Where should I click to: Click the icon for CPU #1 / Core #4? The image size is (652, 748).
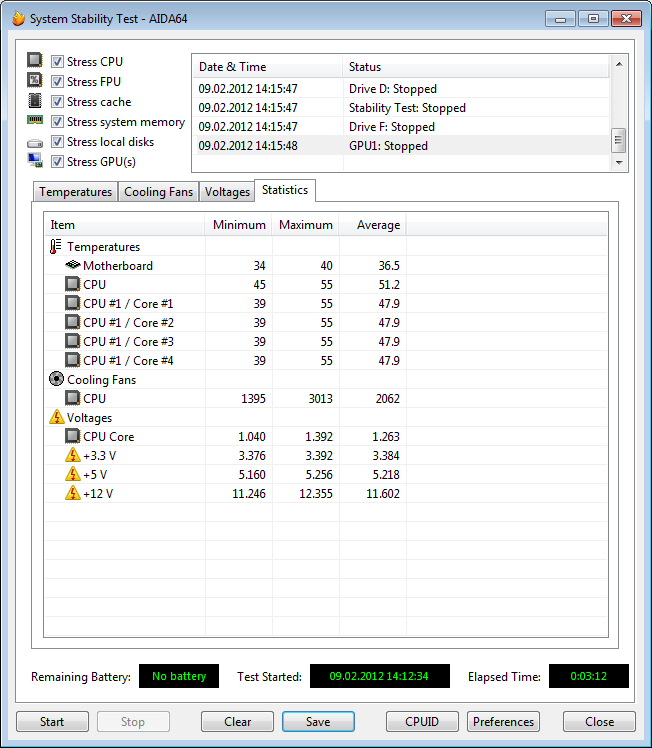[72, 361]
